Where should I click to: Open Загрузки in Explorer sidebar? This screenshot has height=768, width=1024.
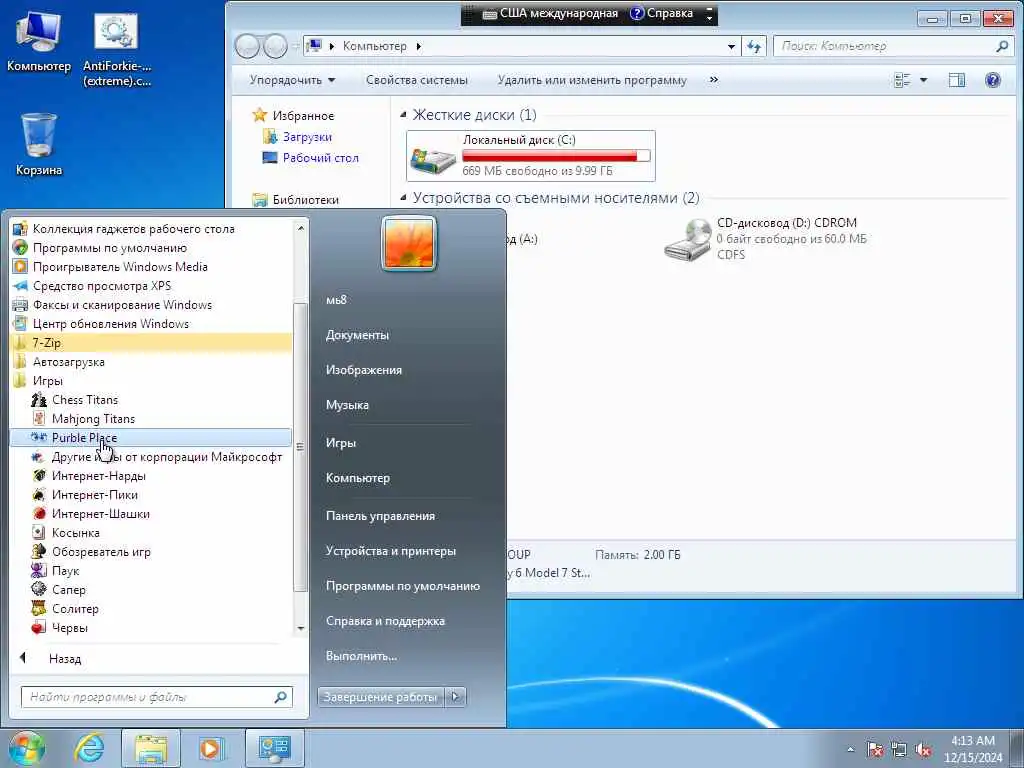pos(307,137)
